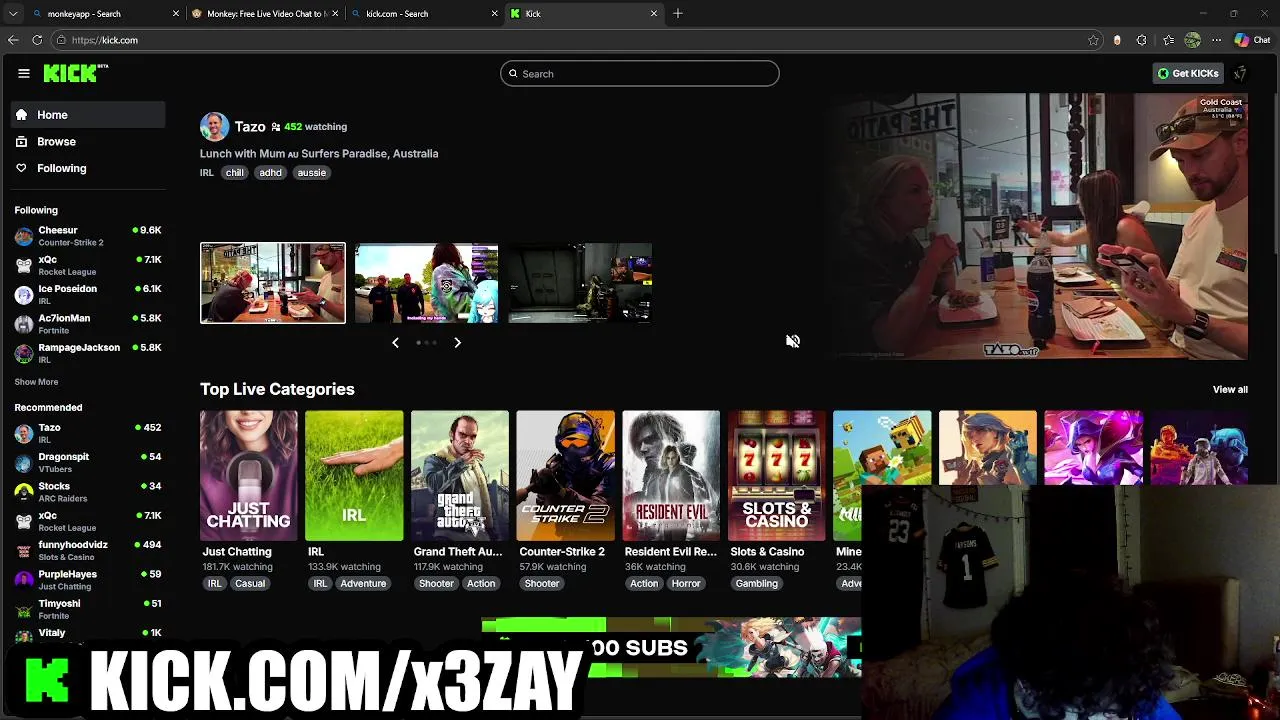The image size is (1280, 720).
Task: Open Timyoshi in Recommended list
Action: coord(88,609)
